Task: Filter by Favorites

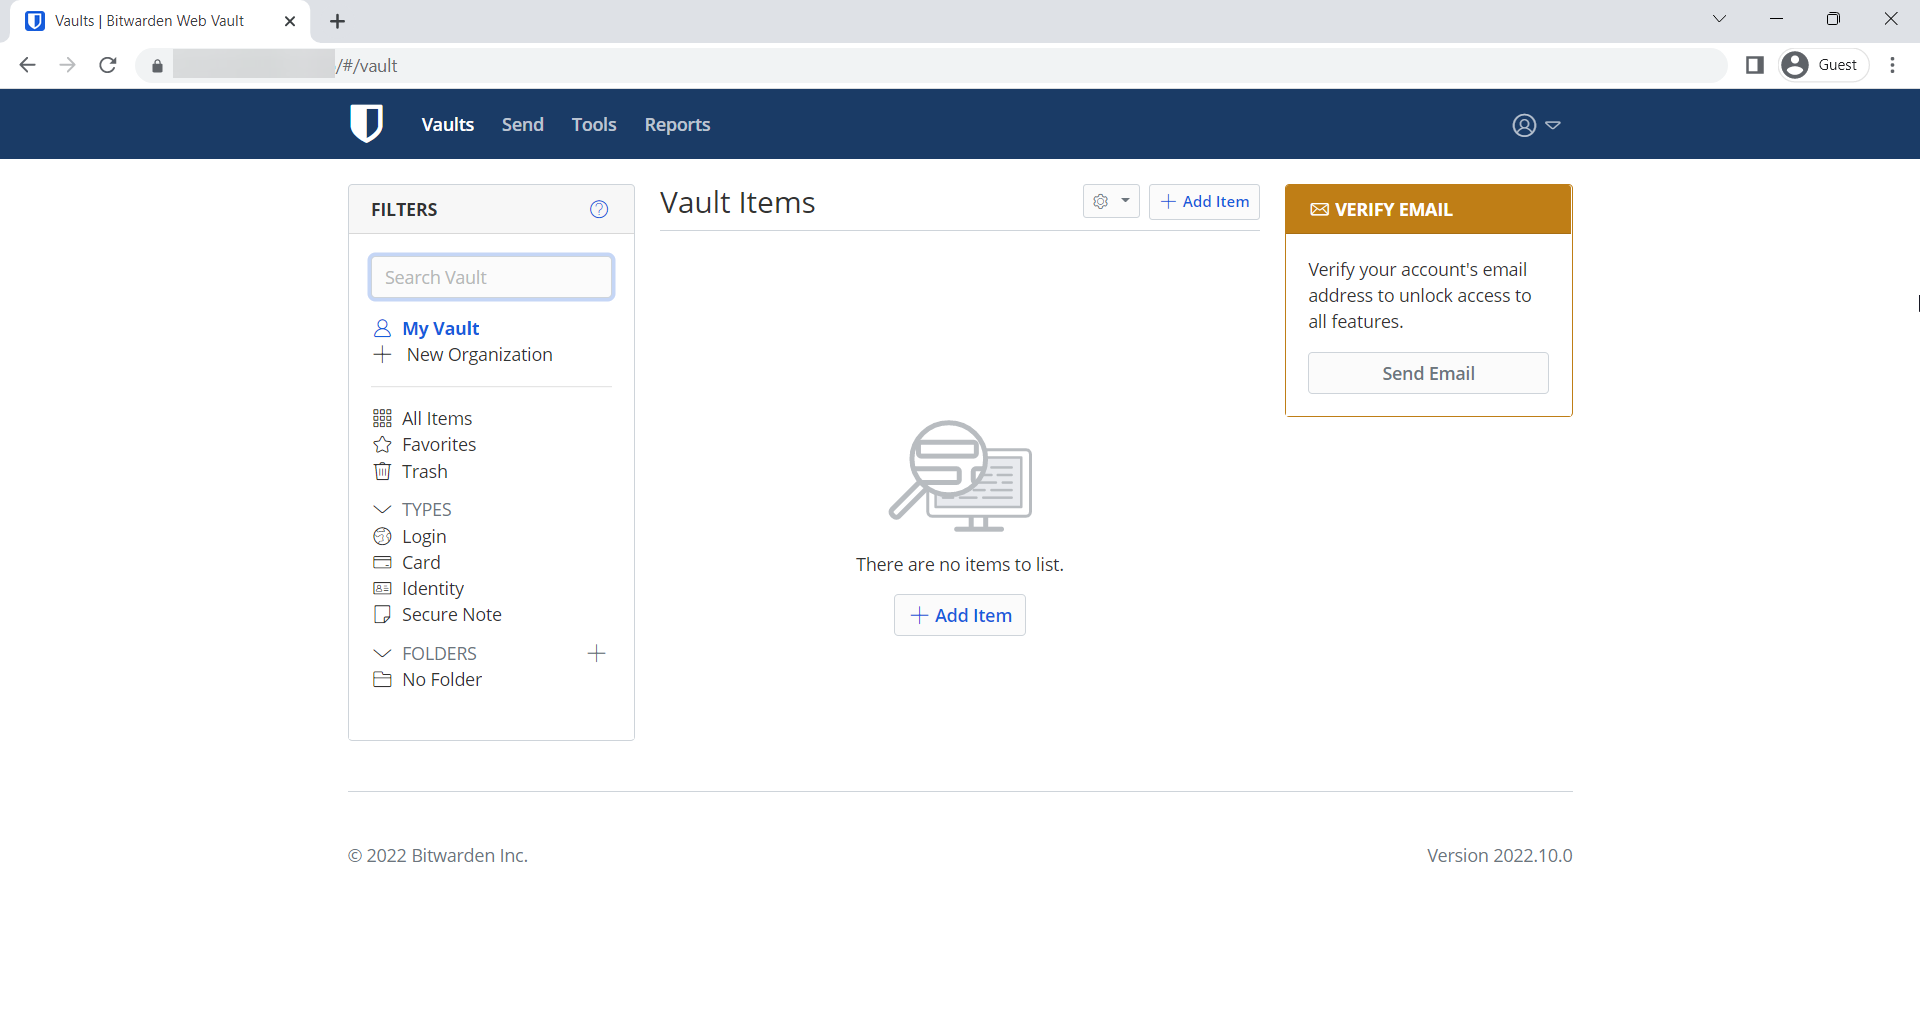Action: point(439,445)
